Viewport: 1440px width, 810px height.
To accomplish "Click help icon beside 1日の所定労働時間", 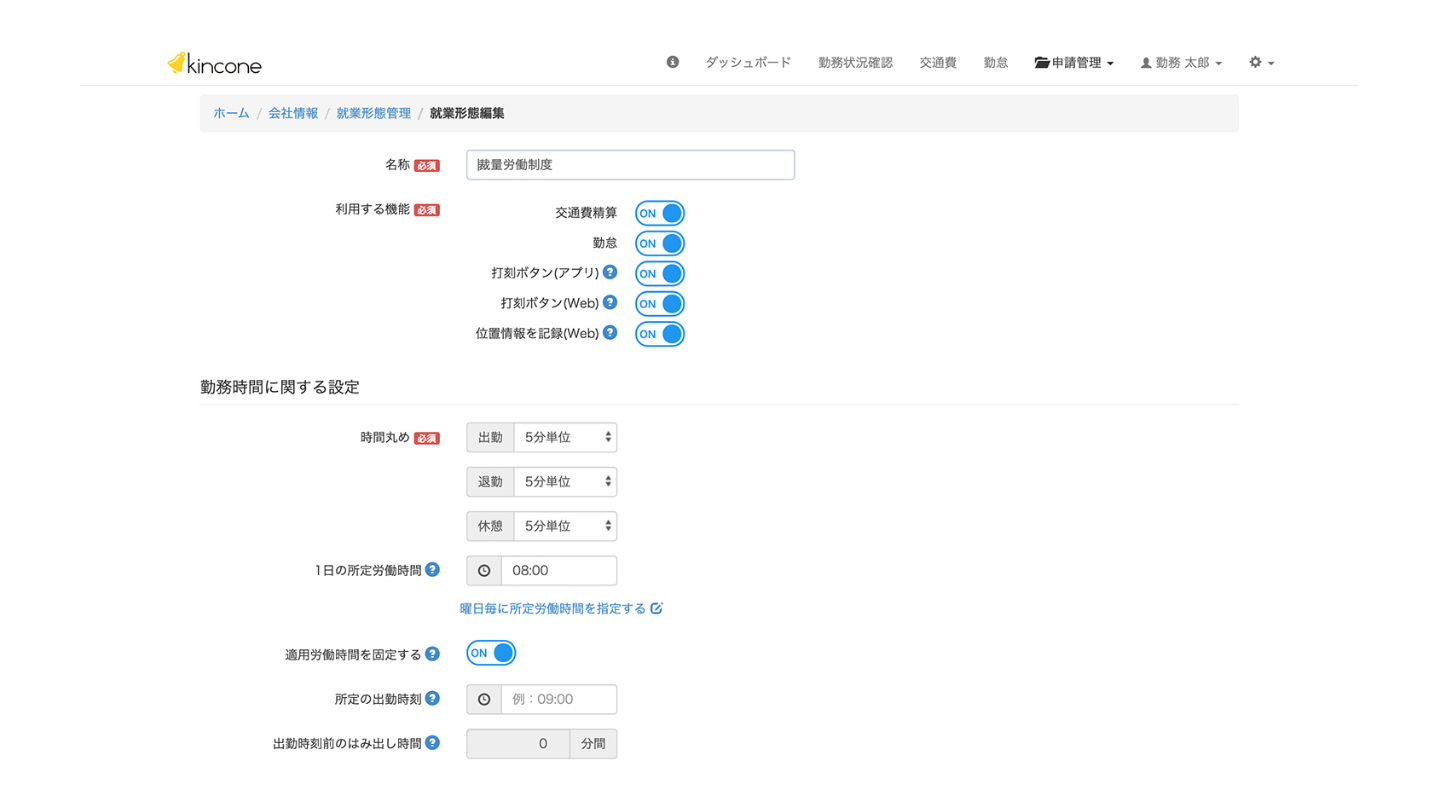I will click(x=432, y=569).
